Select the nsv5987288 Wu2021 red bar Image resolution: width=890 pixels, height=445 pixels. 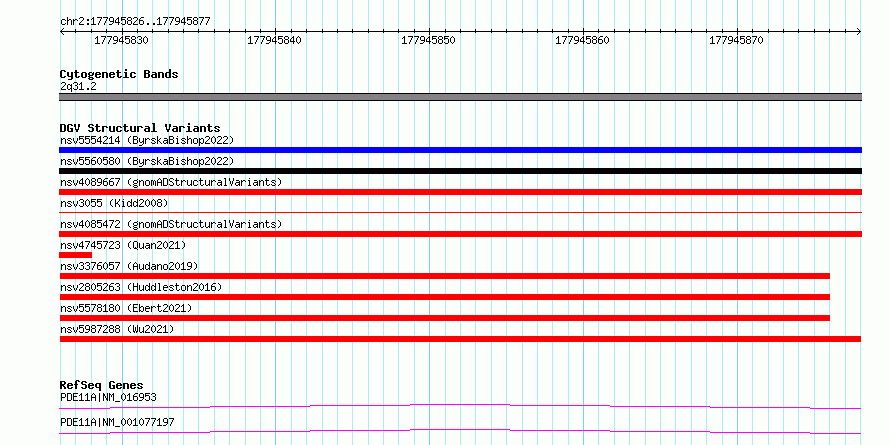(460, 339)
